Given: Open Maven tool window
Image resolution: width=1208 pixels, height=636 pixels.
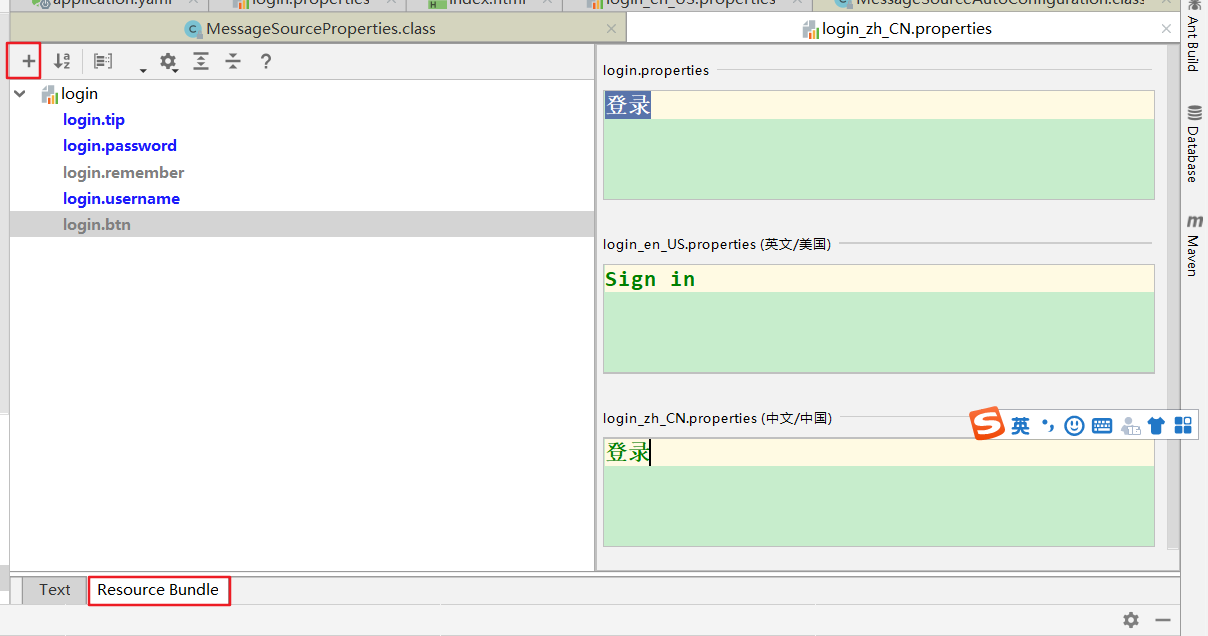Looking at the screenshot, I should pos(1193,244).
